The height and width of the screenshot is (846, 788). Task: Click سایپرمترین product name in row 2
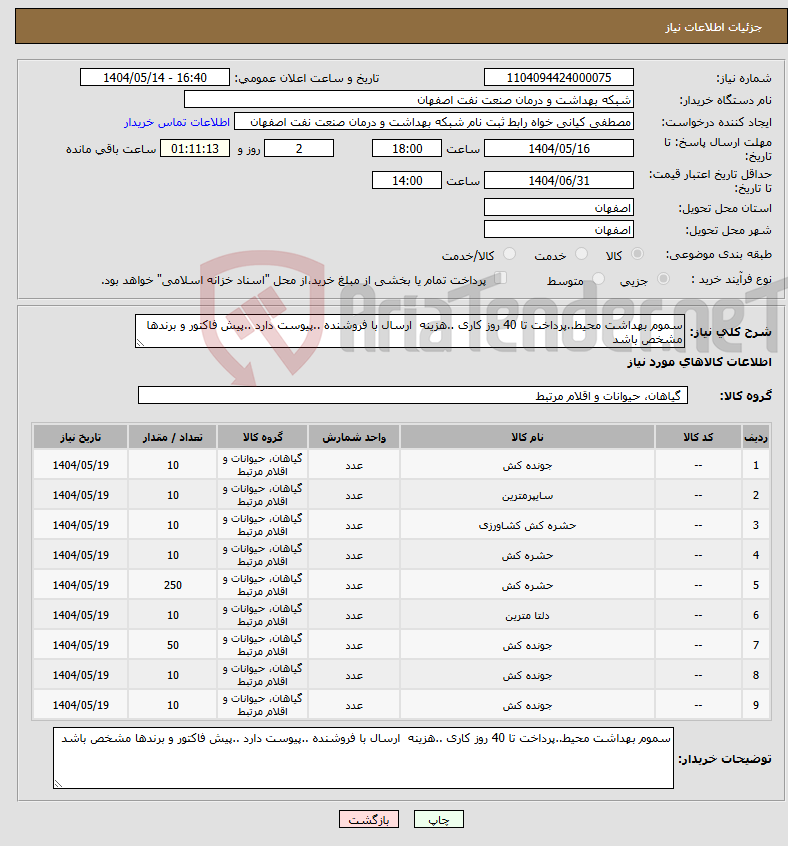pyautogui.click(x=527, y=495)
